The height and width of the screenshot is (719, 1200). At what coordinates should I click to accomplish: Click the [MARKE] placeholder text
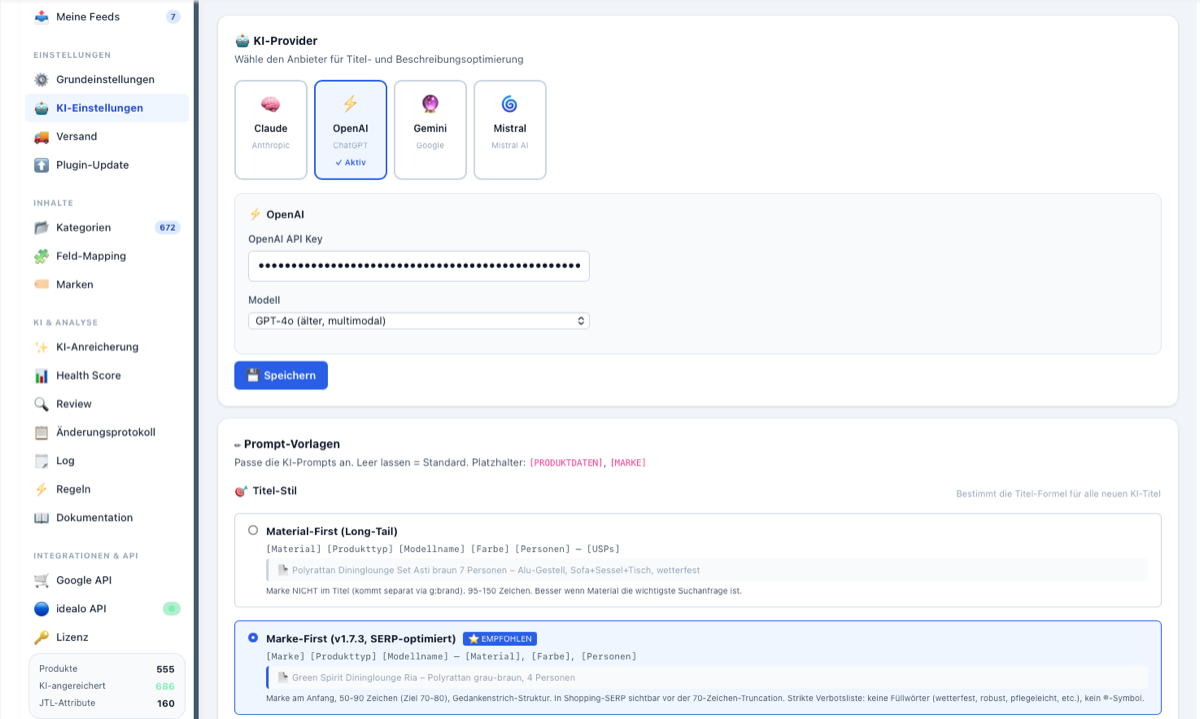[628, 462]
